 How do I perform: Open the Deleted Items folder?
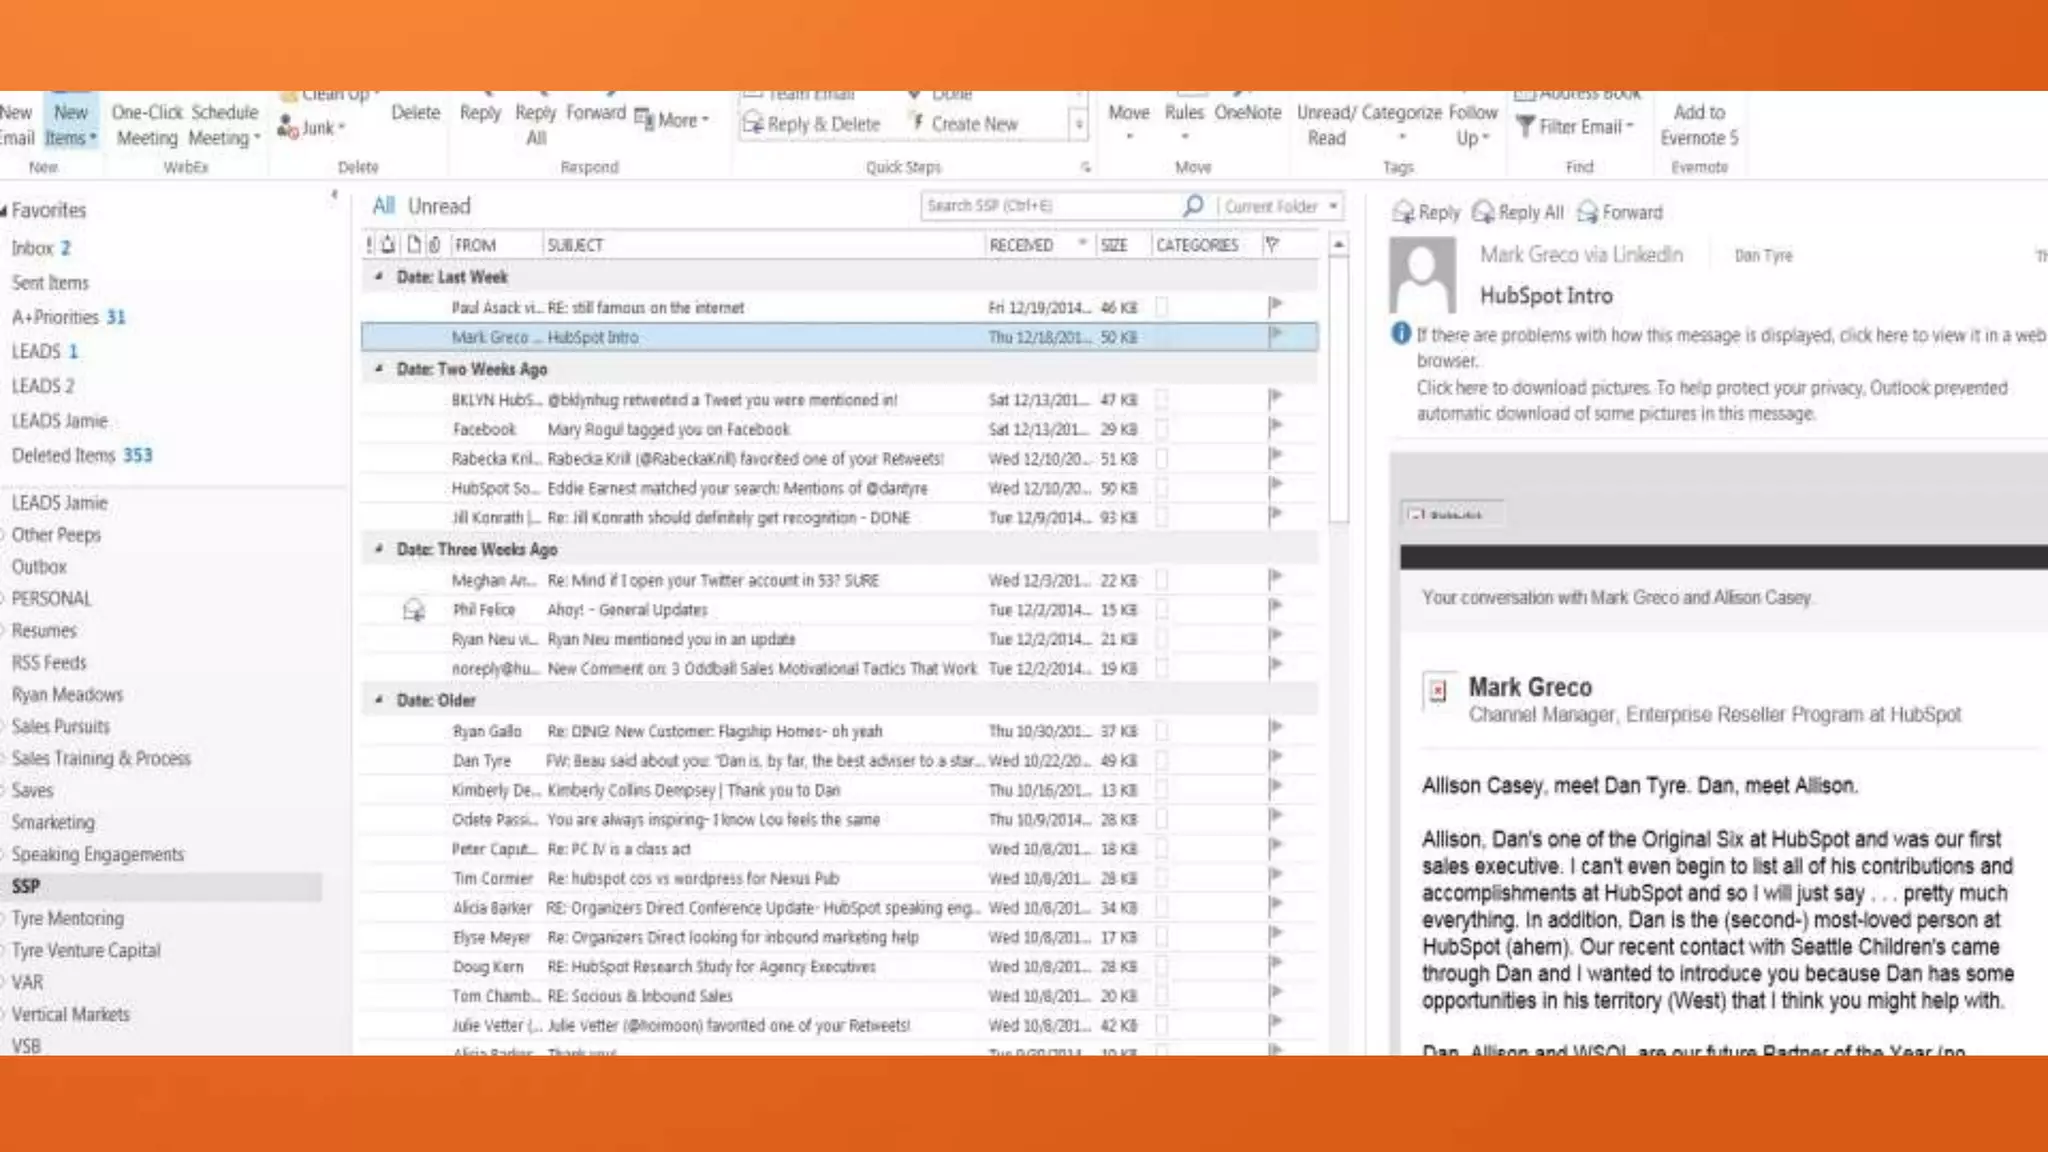(63, 455)
